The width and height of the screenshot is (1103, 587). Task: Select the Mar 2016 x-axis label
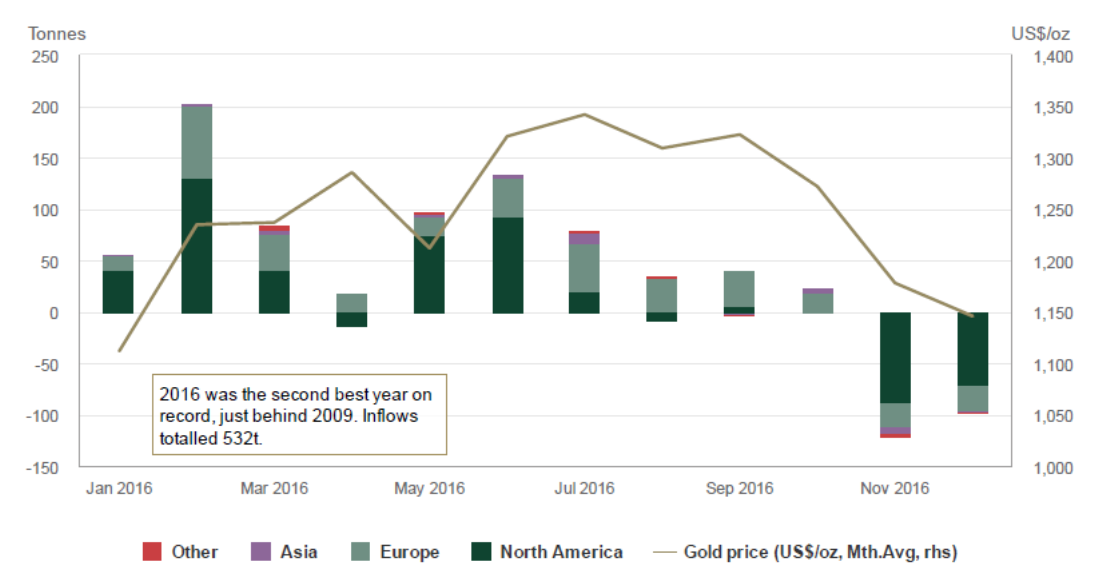(x=274, y=489)
